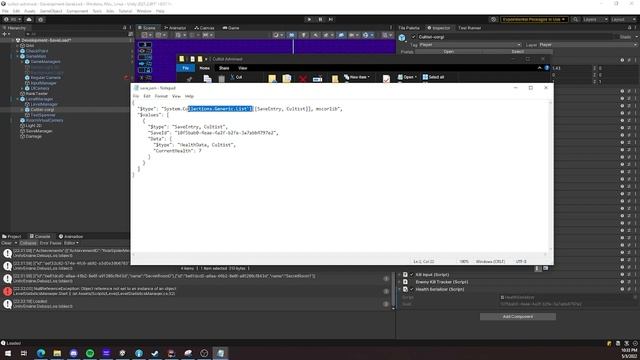The image size is (640, 360).
Task: Click Select all in File Explorer ribbon
Action: [x=433, y=77]
